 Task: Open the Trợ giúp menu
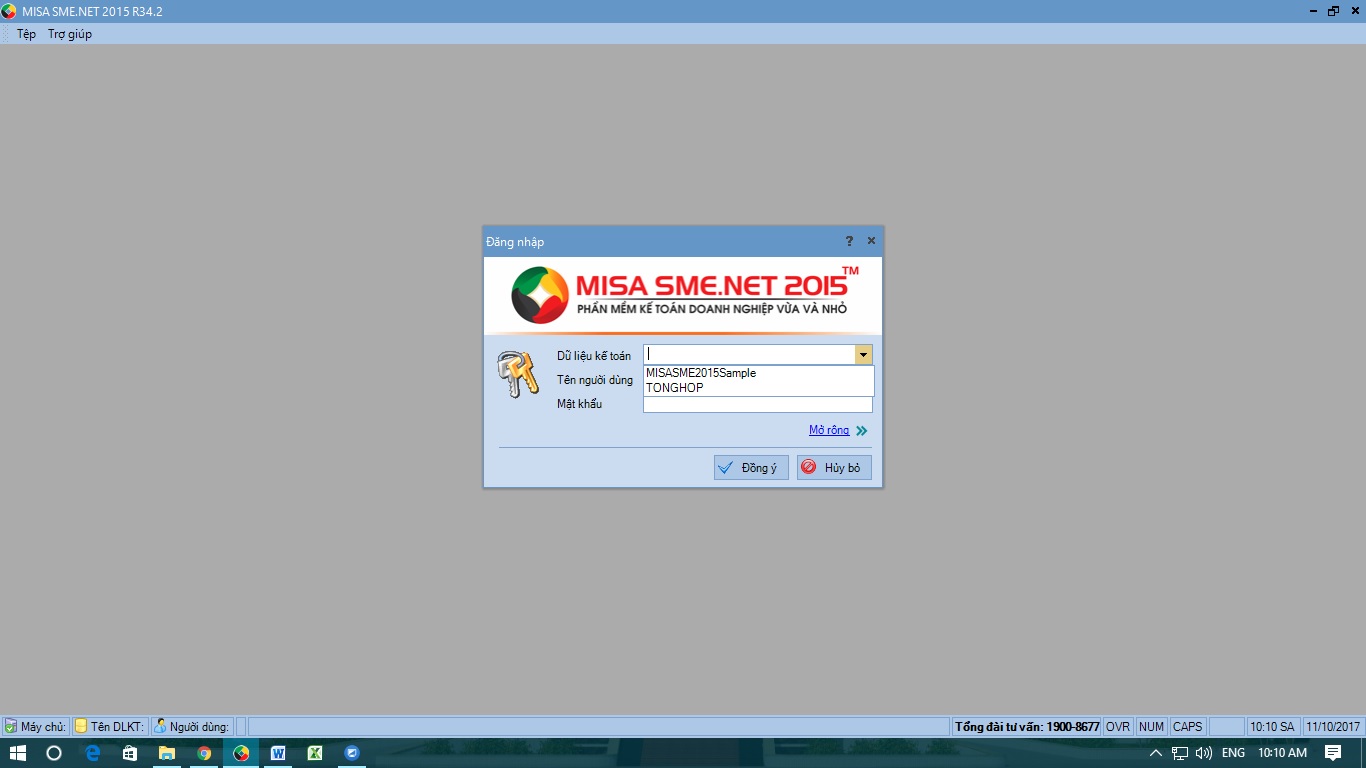[x=70, y=34]
